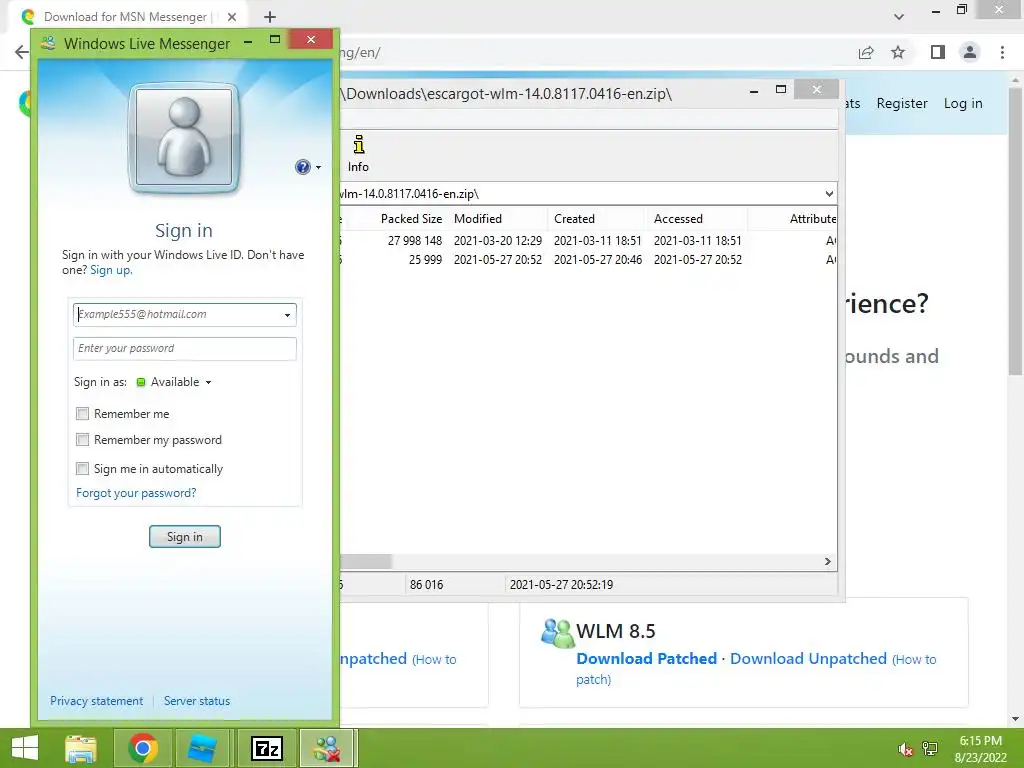Click the Sign in button
This screenshot has width=1024, height=768.
click(x=185, y=537)
